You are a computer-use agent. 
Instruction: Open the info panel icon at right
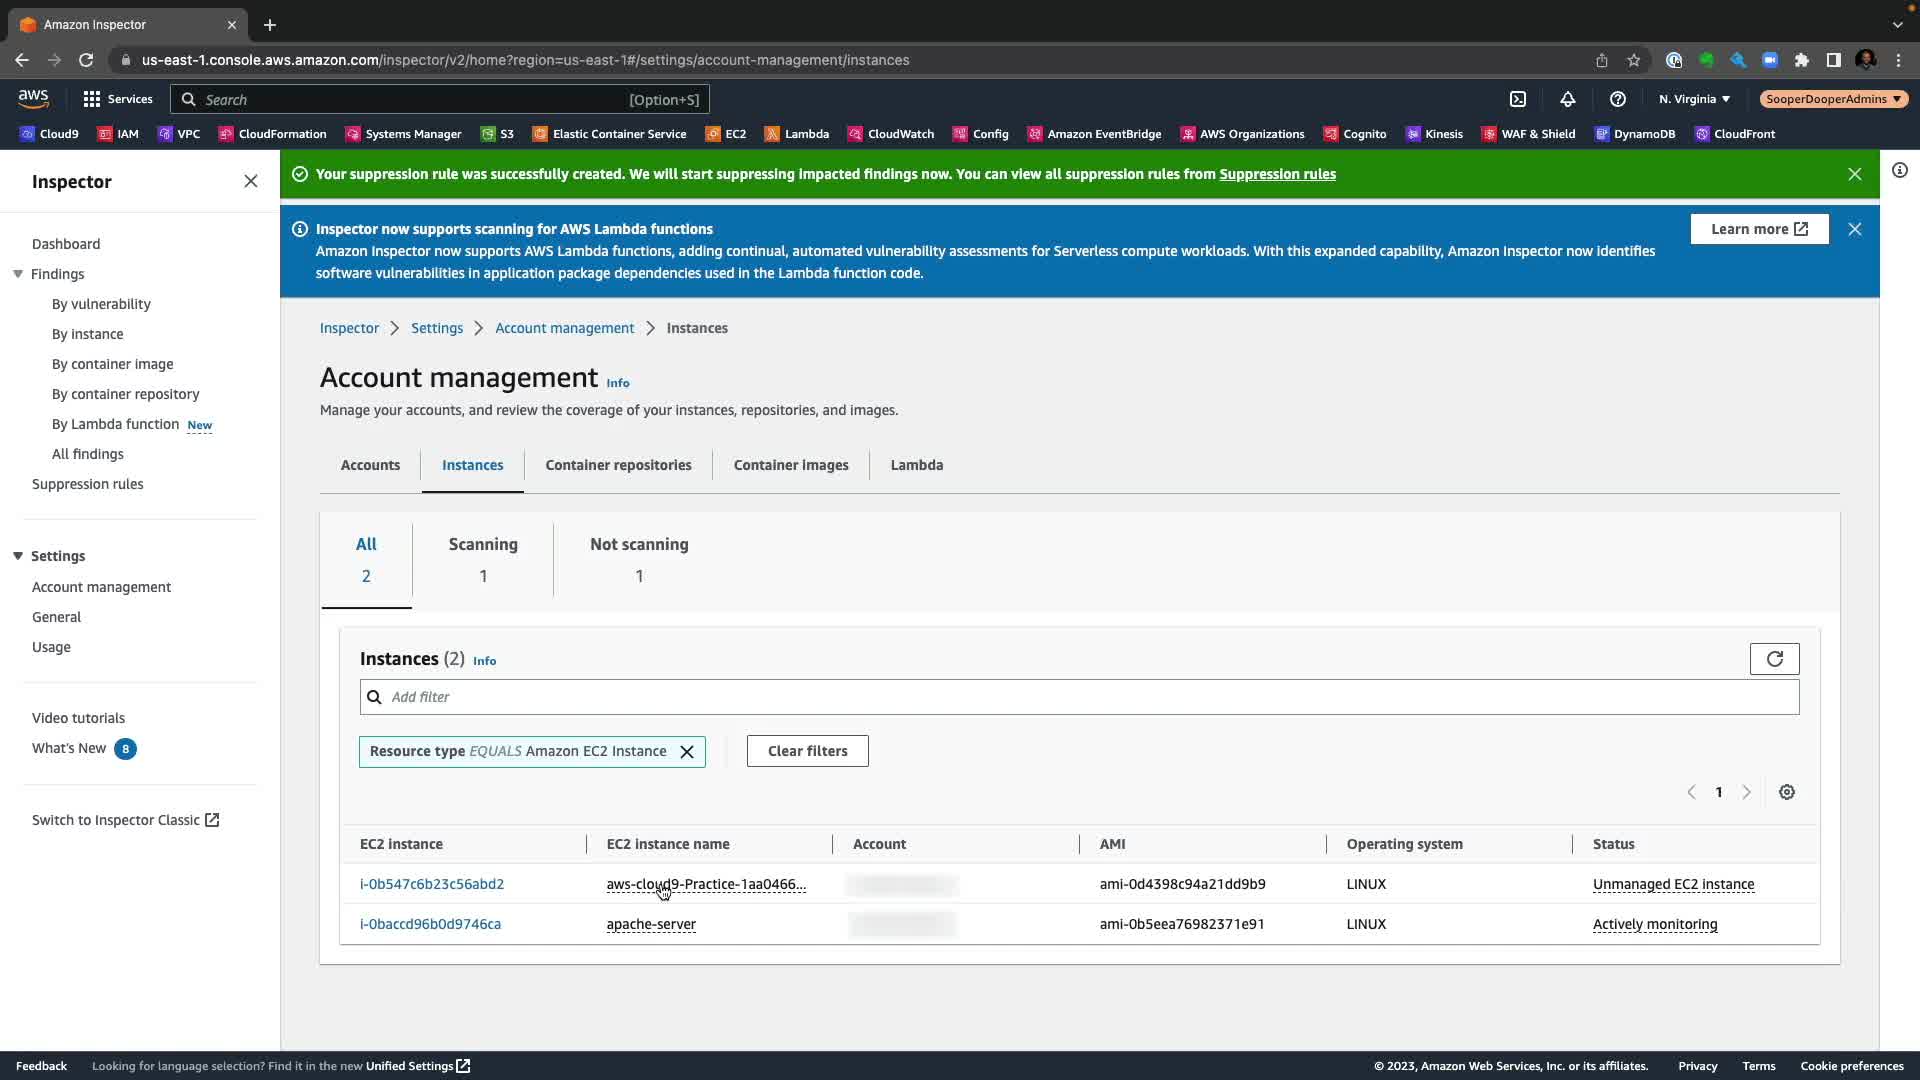point(1899,170)
